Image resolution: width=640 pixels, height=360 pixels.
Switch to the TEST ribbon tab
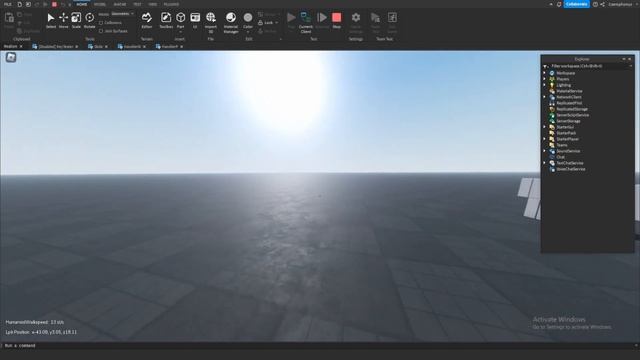pos(137,4)
